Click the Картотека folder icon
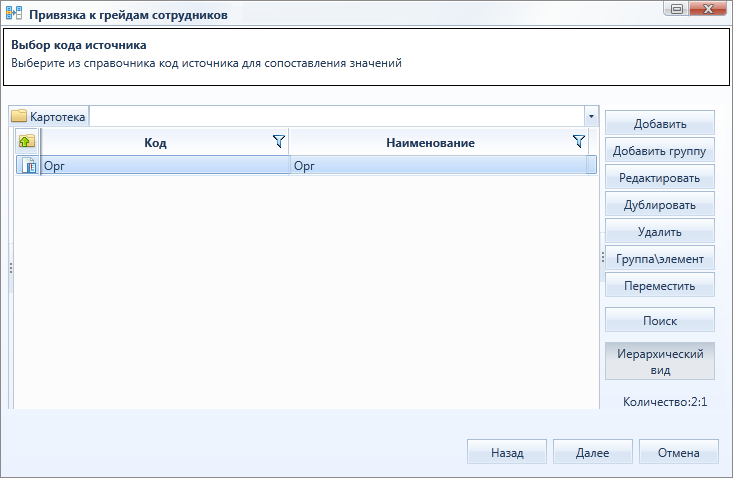Viewport: 733px width, 478px height. click(19, 116)
